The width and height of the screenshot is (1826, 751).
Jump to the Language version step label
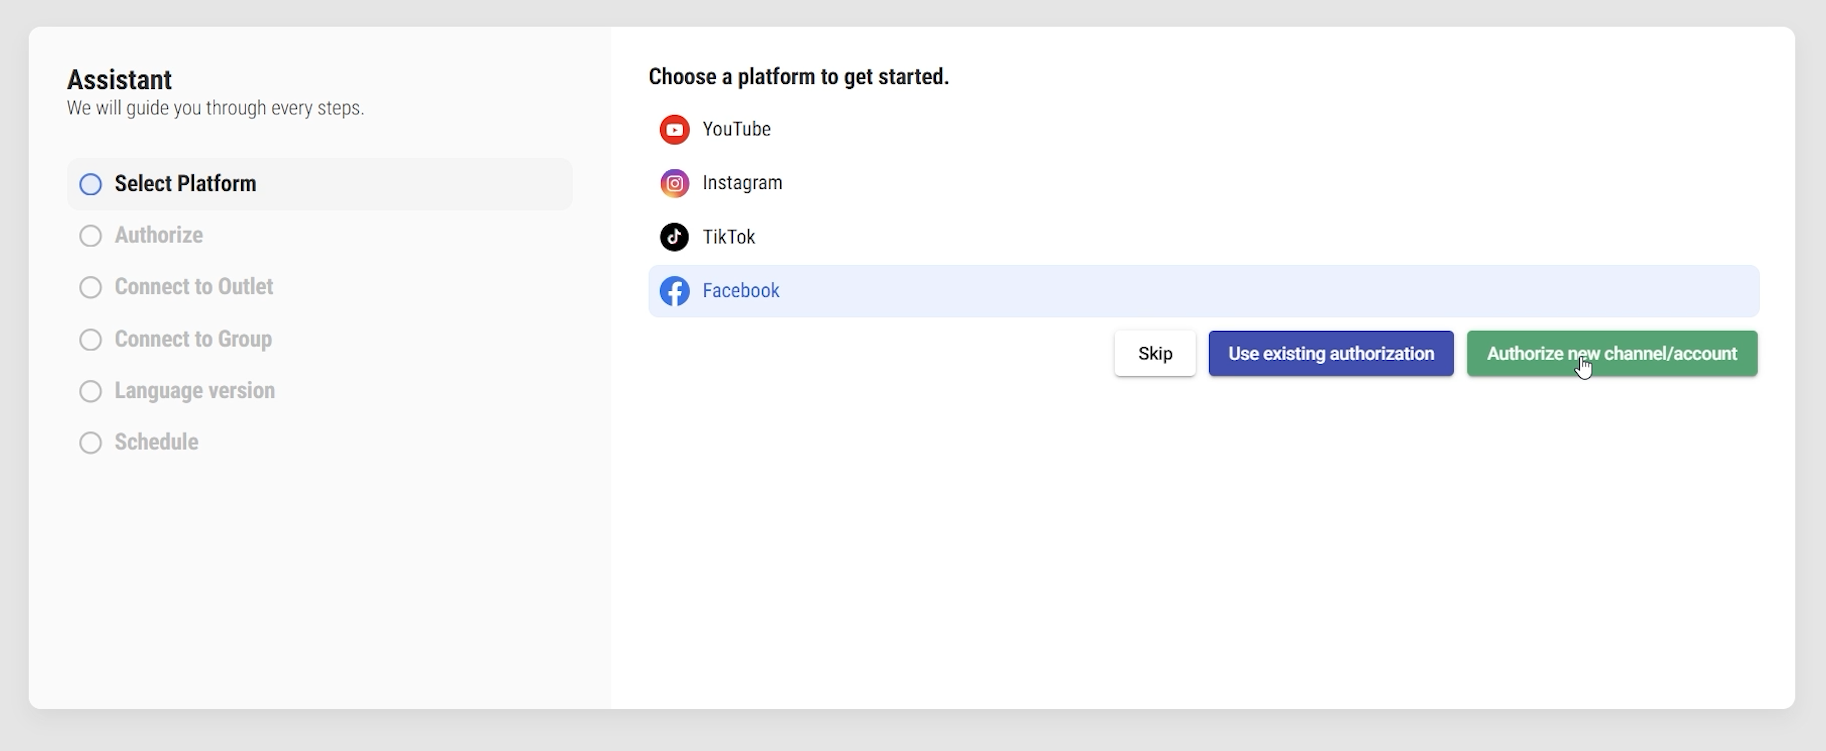click(195, 391)
